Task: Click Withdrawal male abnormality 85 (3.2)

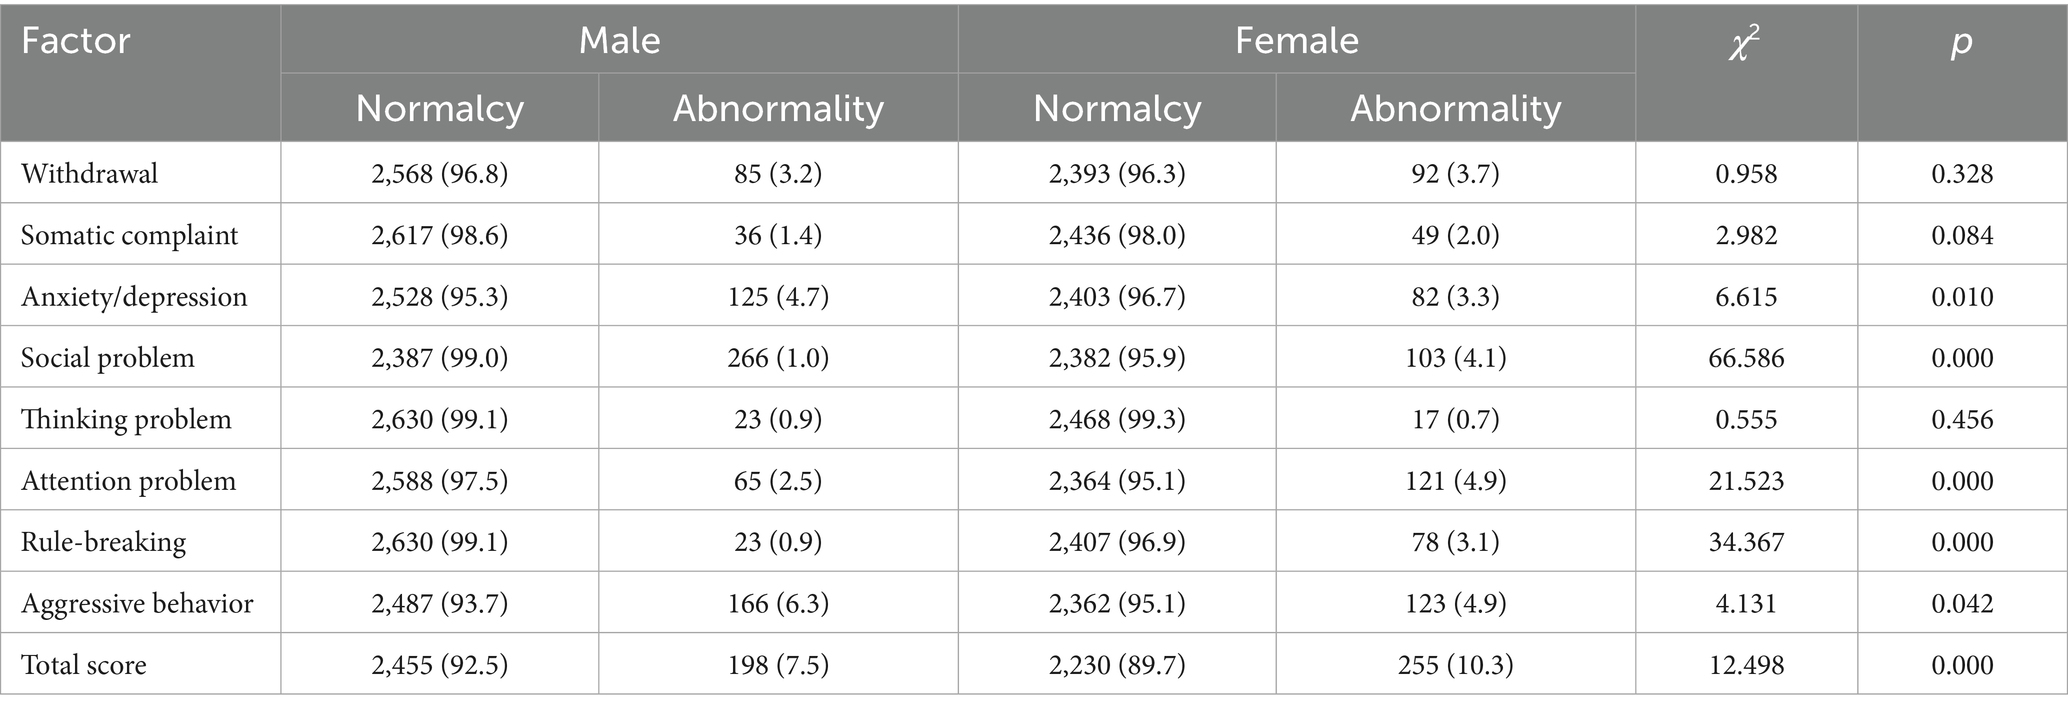Action: [778, 174]
